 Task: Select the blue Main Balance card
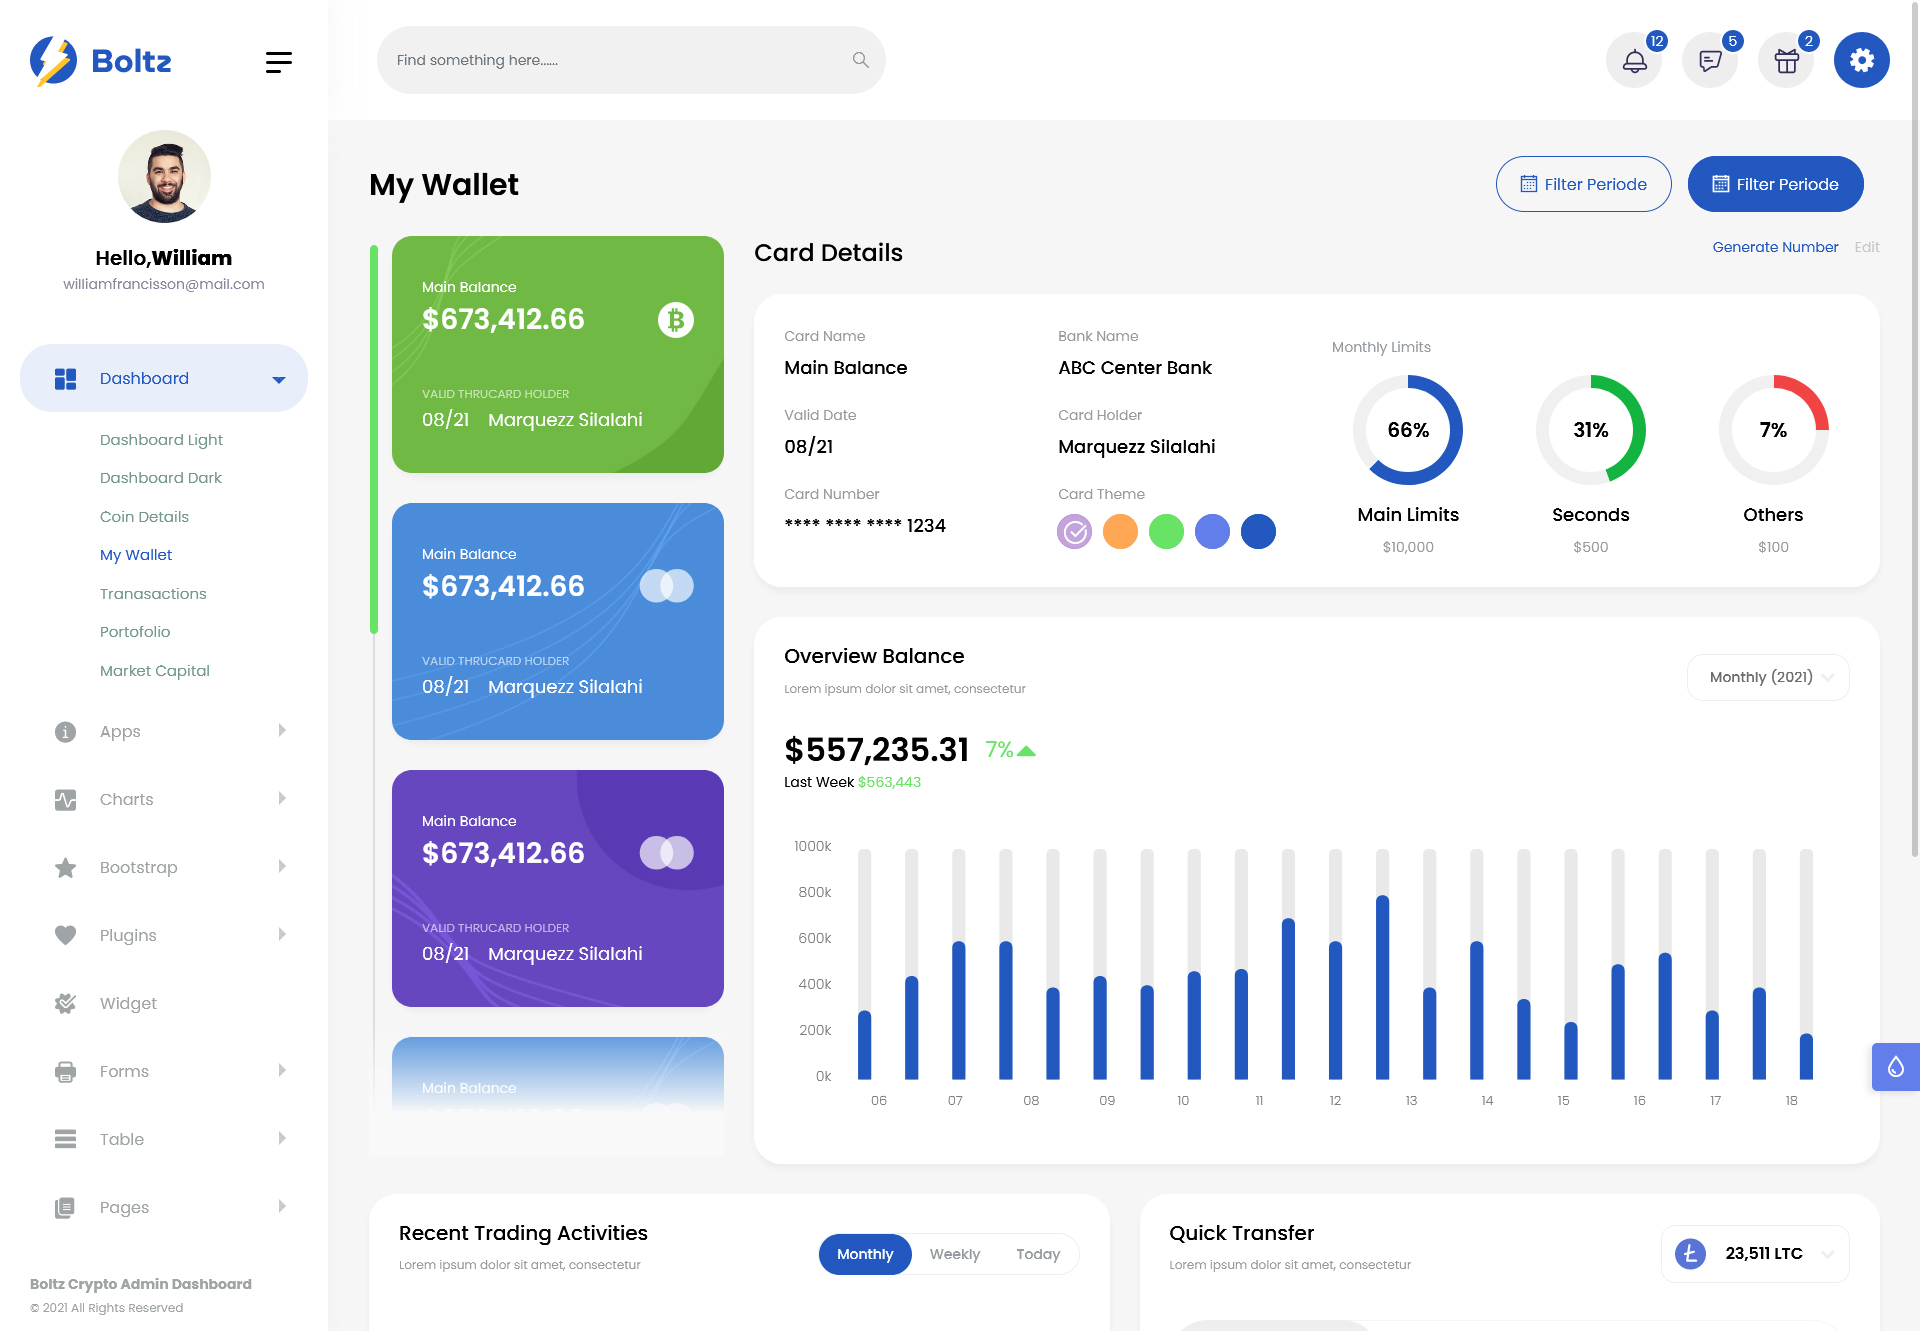tap(558, 621)
